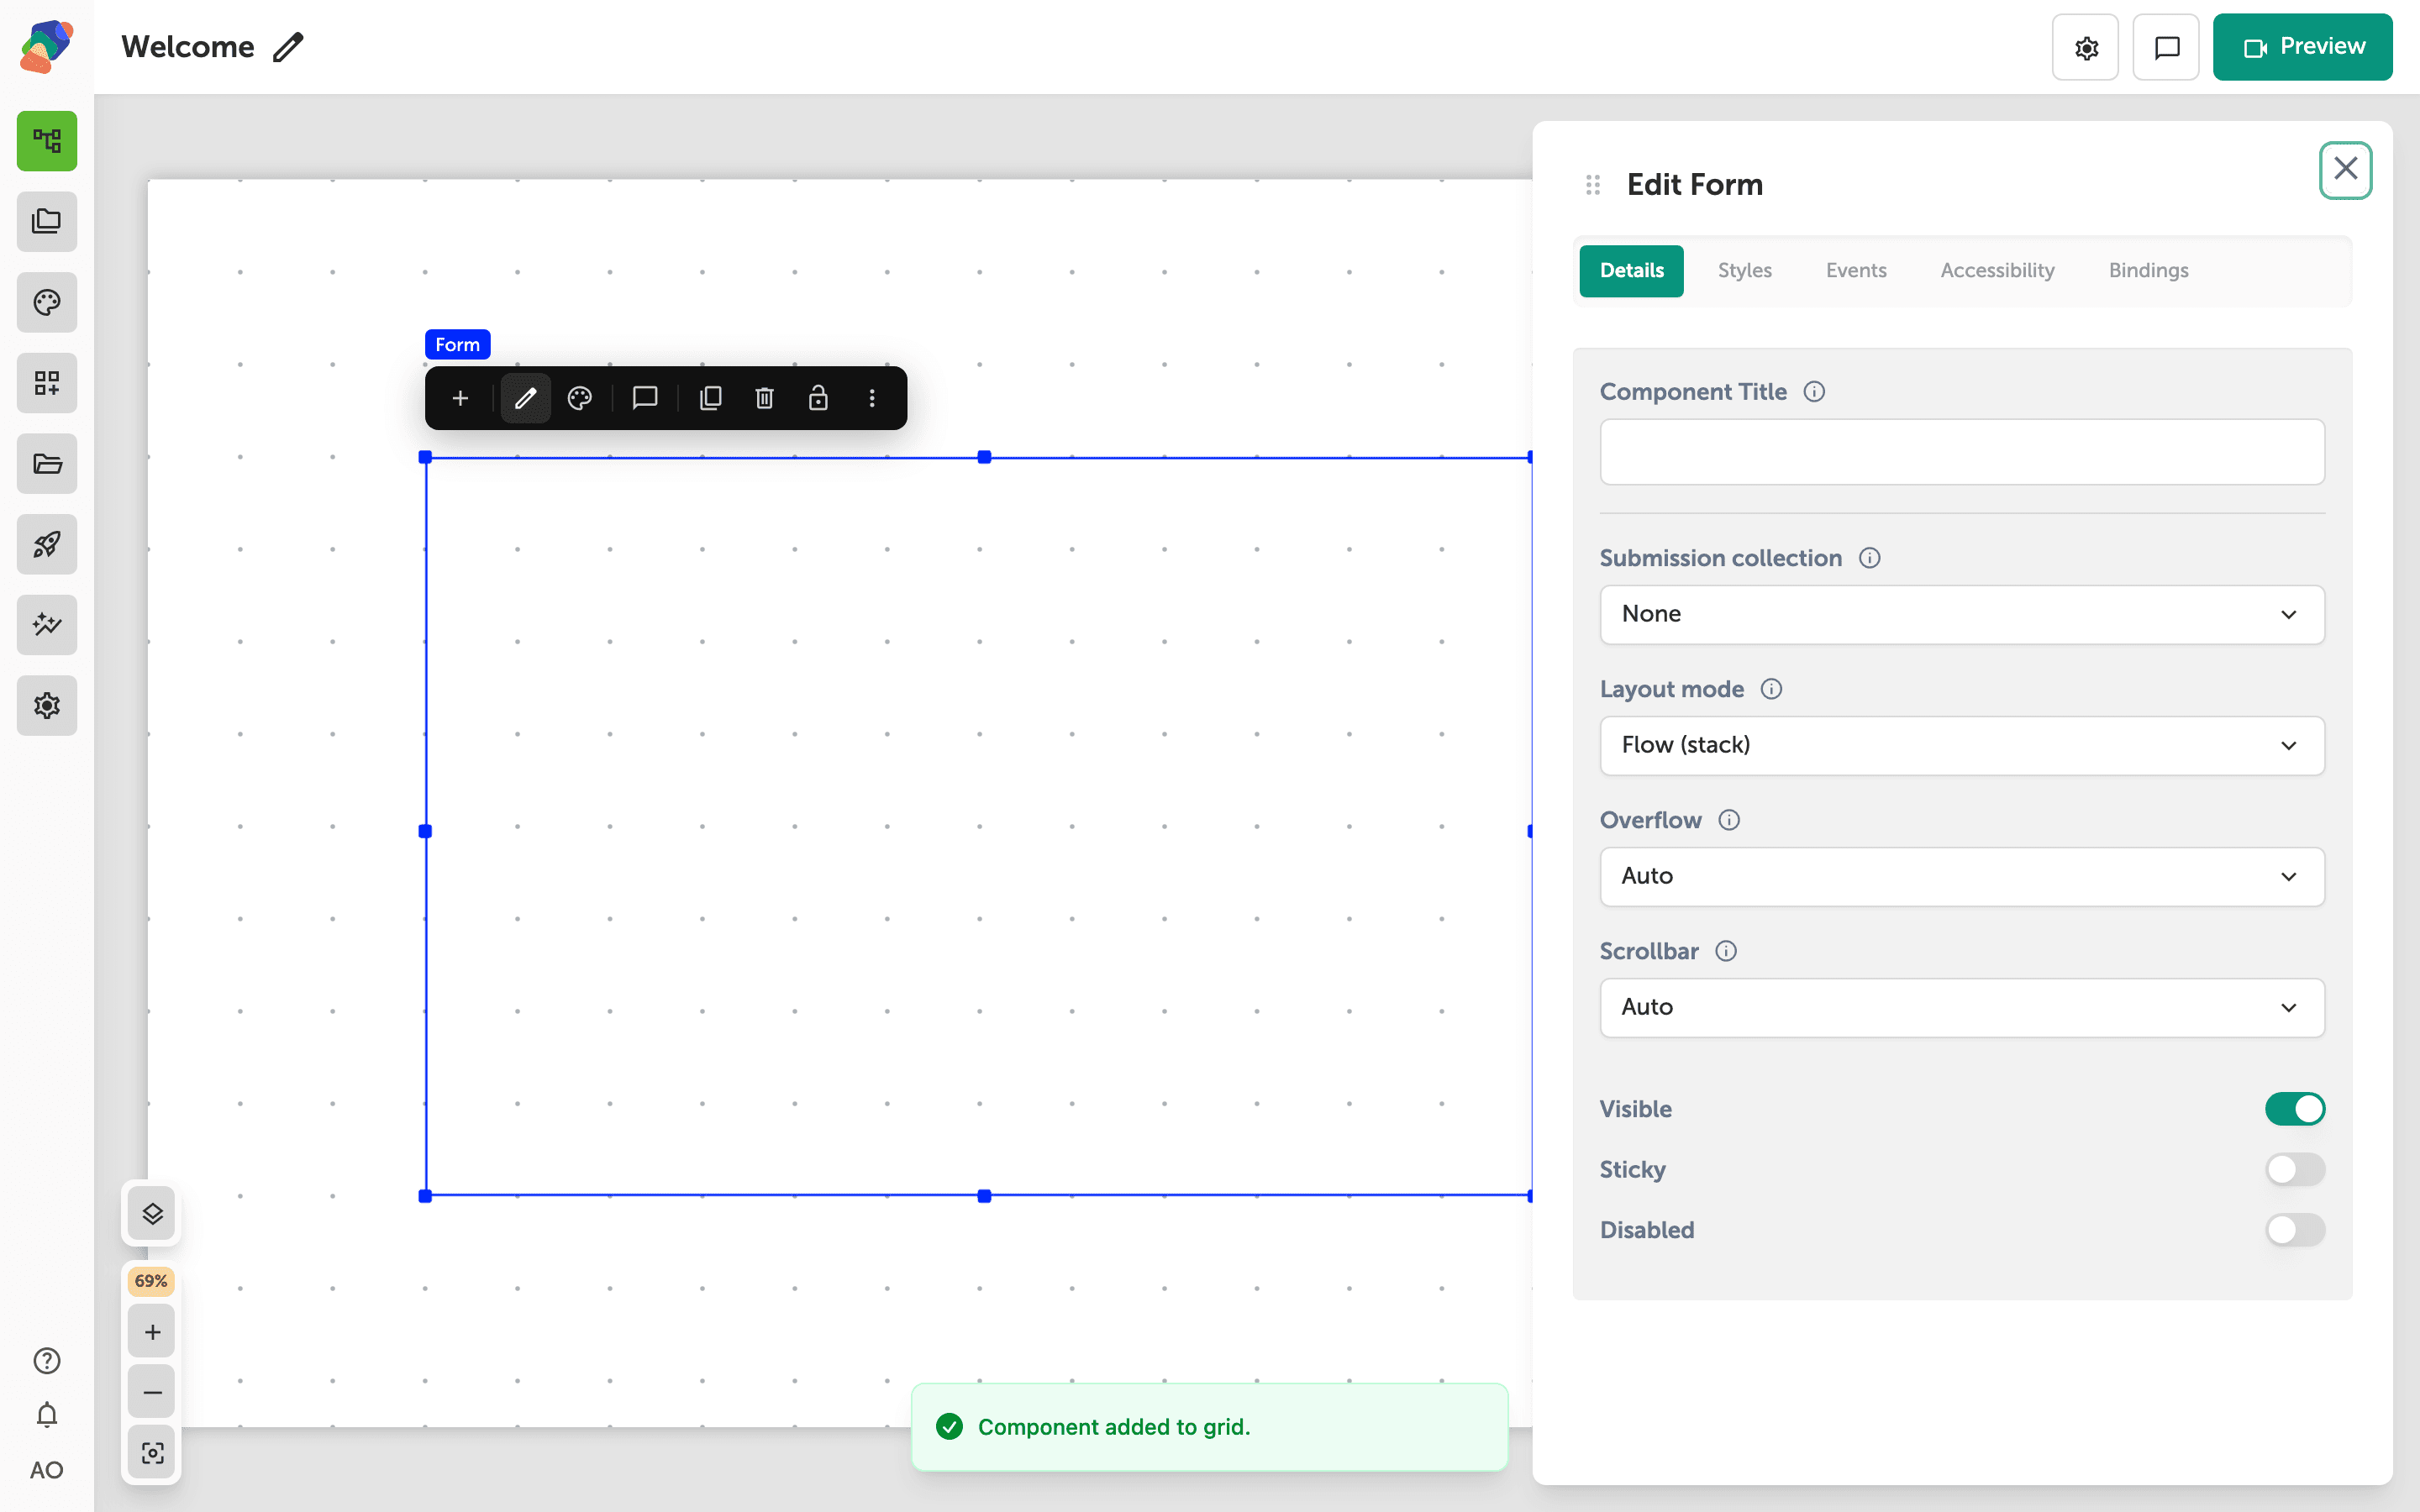The image size is (2420, 1512).
Task: Switch to the Styles tab
Action: tap(1745, 271)
